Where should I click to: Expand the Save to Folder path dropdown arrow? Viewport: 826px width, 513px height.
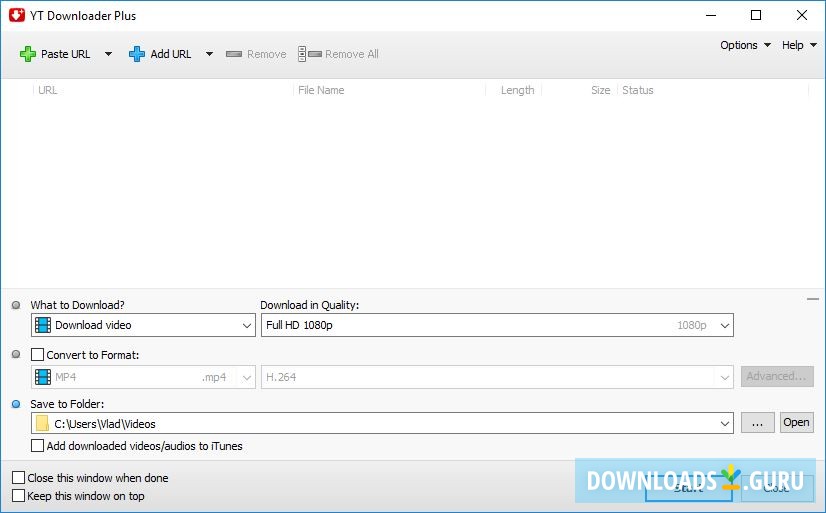[x=725, y=423]
